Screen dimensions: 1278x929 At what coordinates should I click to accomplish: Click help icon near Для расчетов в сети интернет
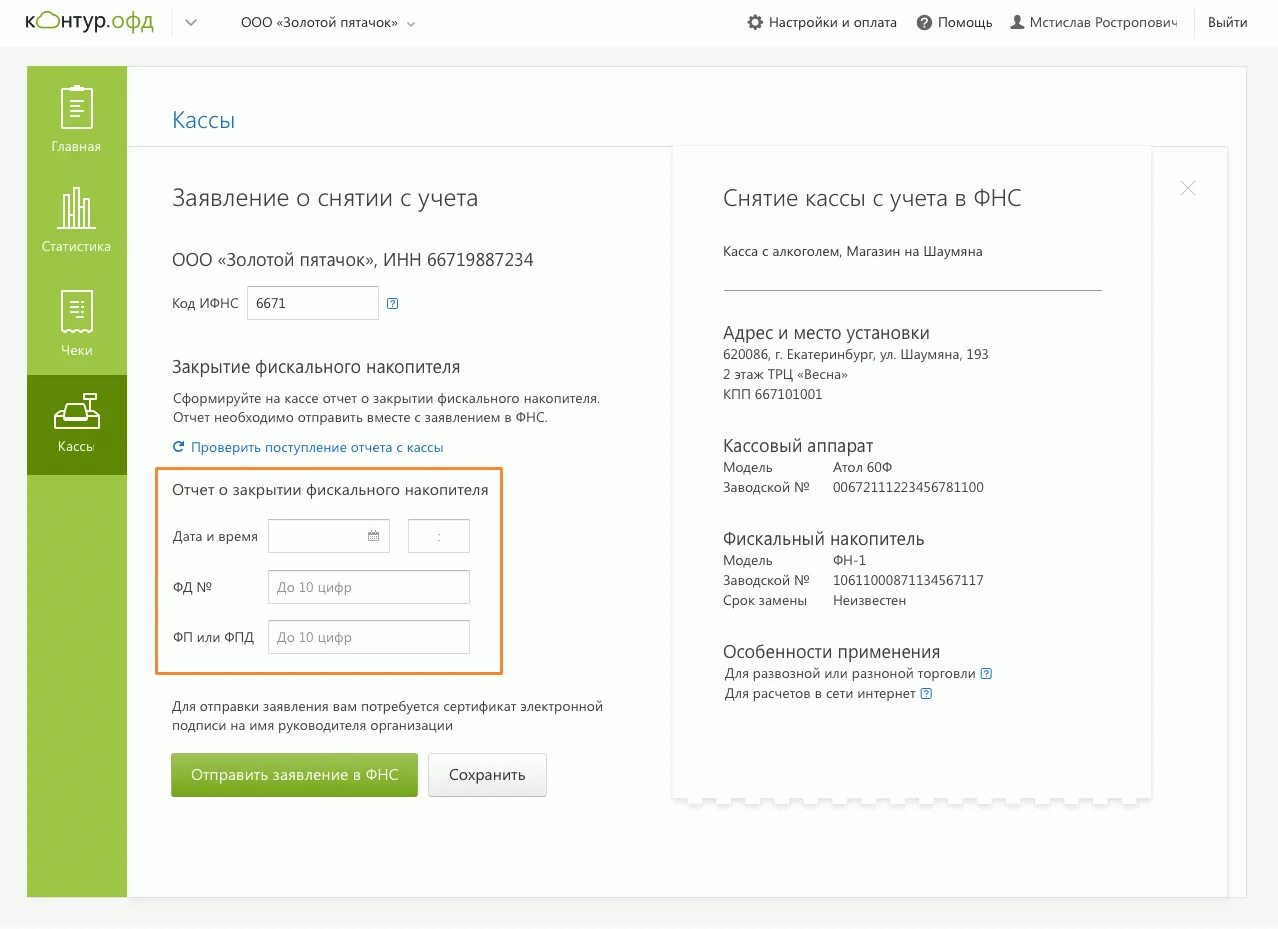pos(924,693)
